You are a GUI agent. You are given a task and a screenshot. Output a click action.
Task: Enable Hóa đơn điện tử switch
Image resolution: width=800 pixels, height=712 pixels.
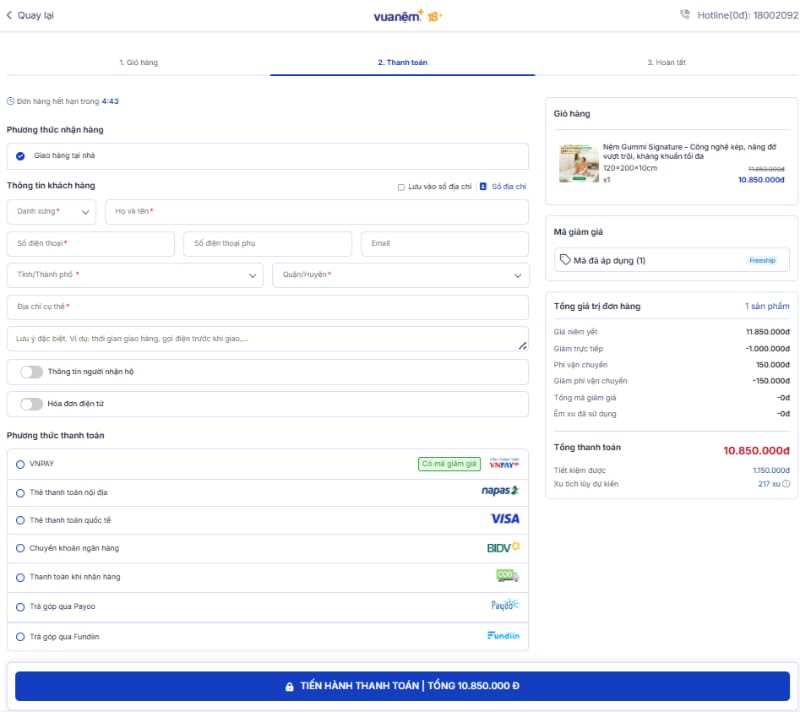coord(32,404)
